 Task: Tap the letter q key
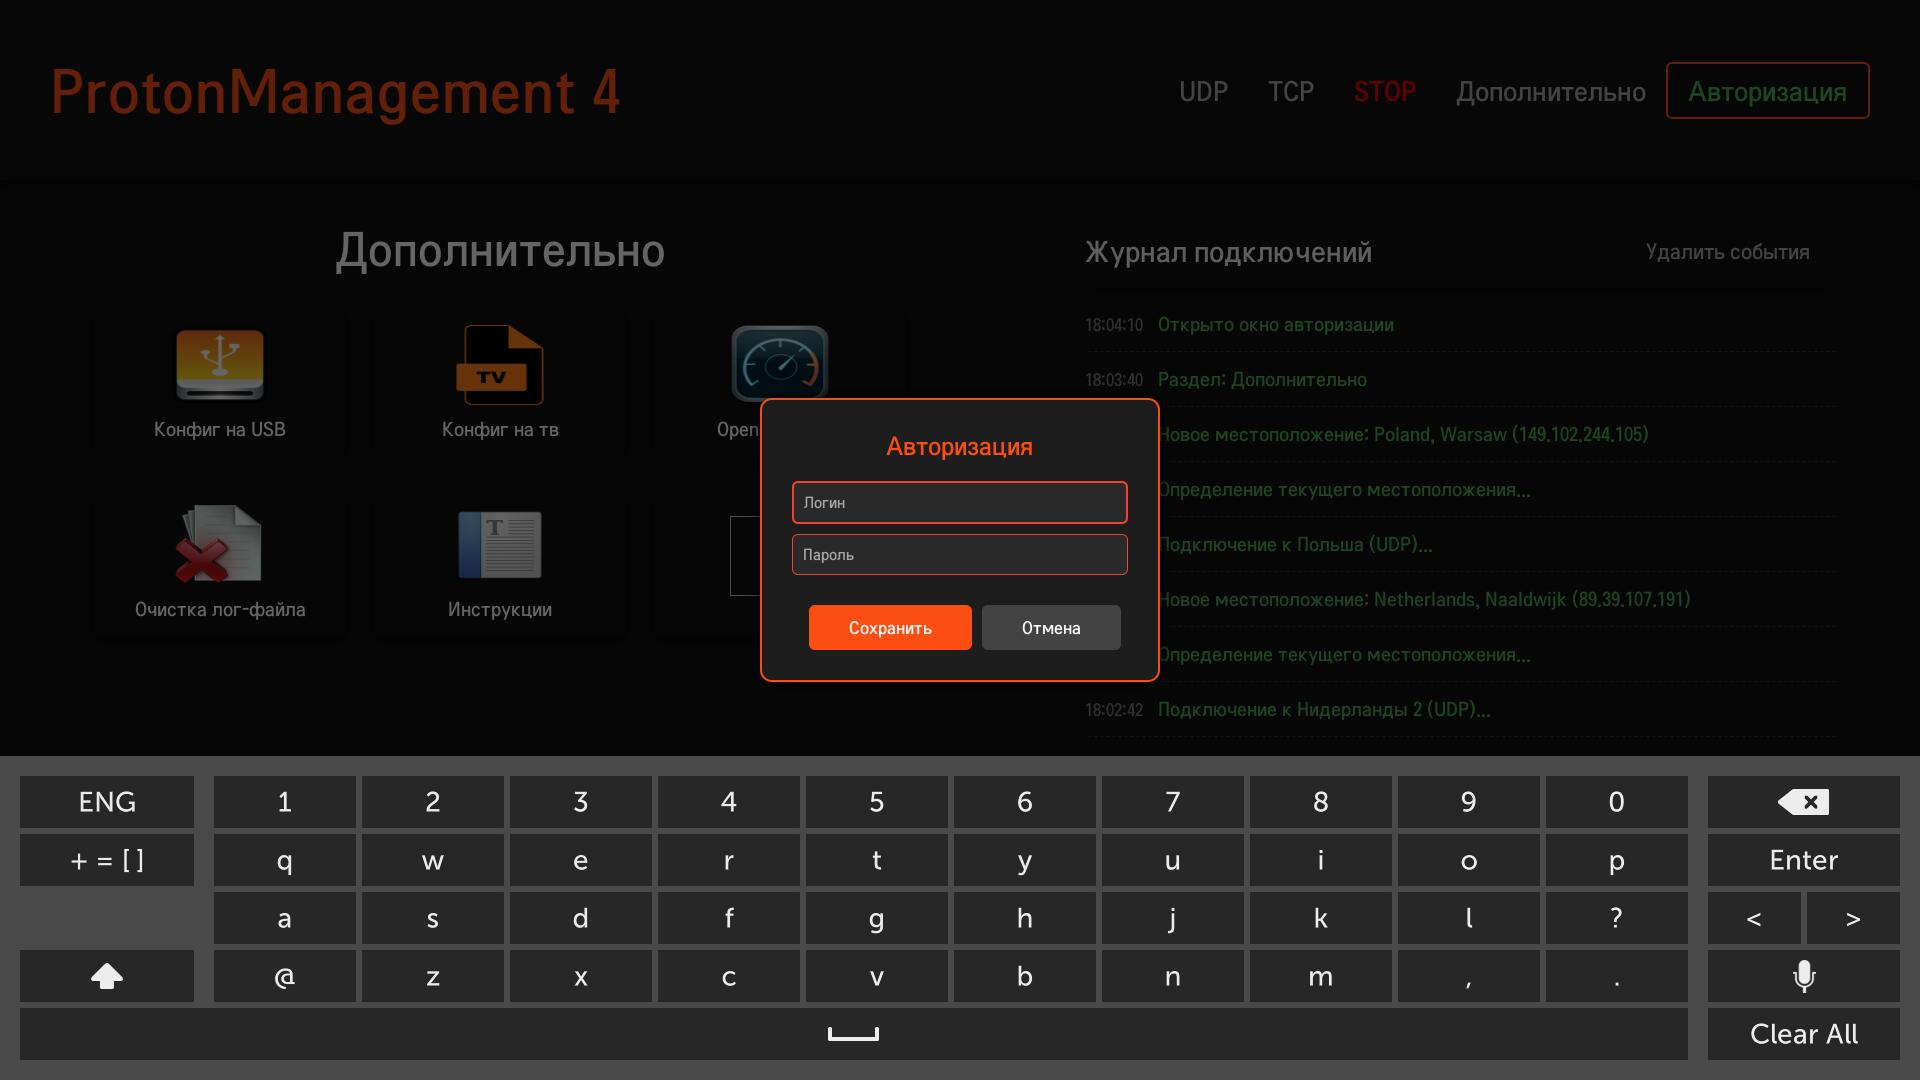coord(285,860)
